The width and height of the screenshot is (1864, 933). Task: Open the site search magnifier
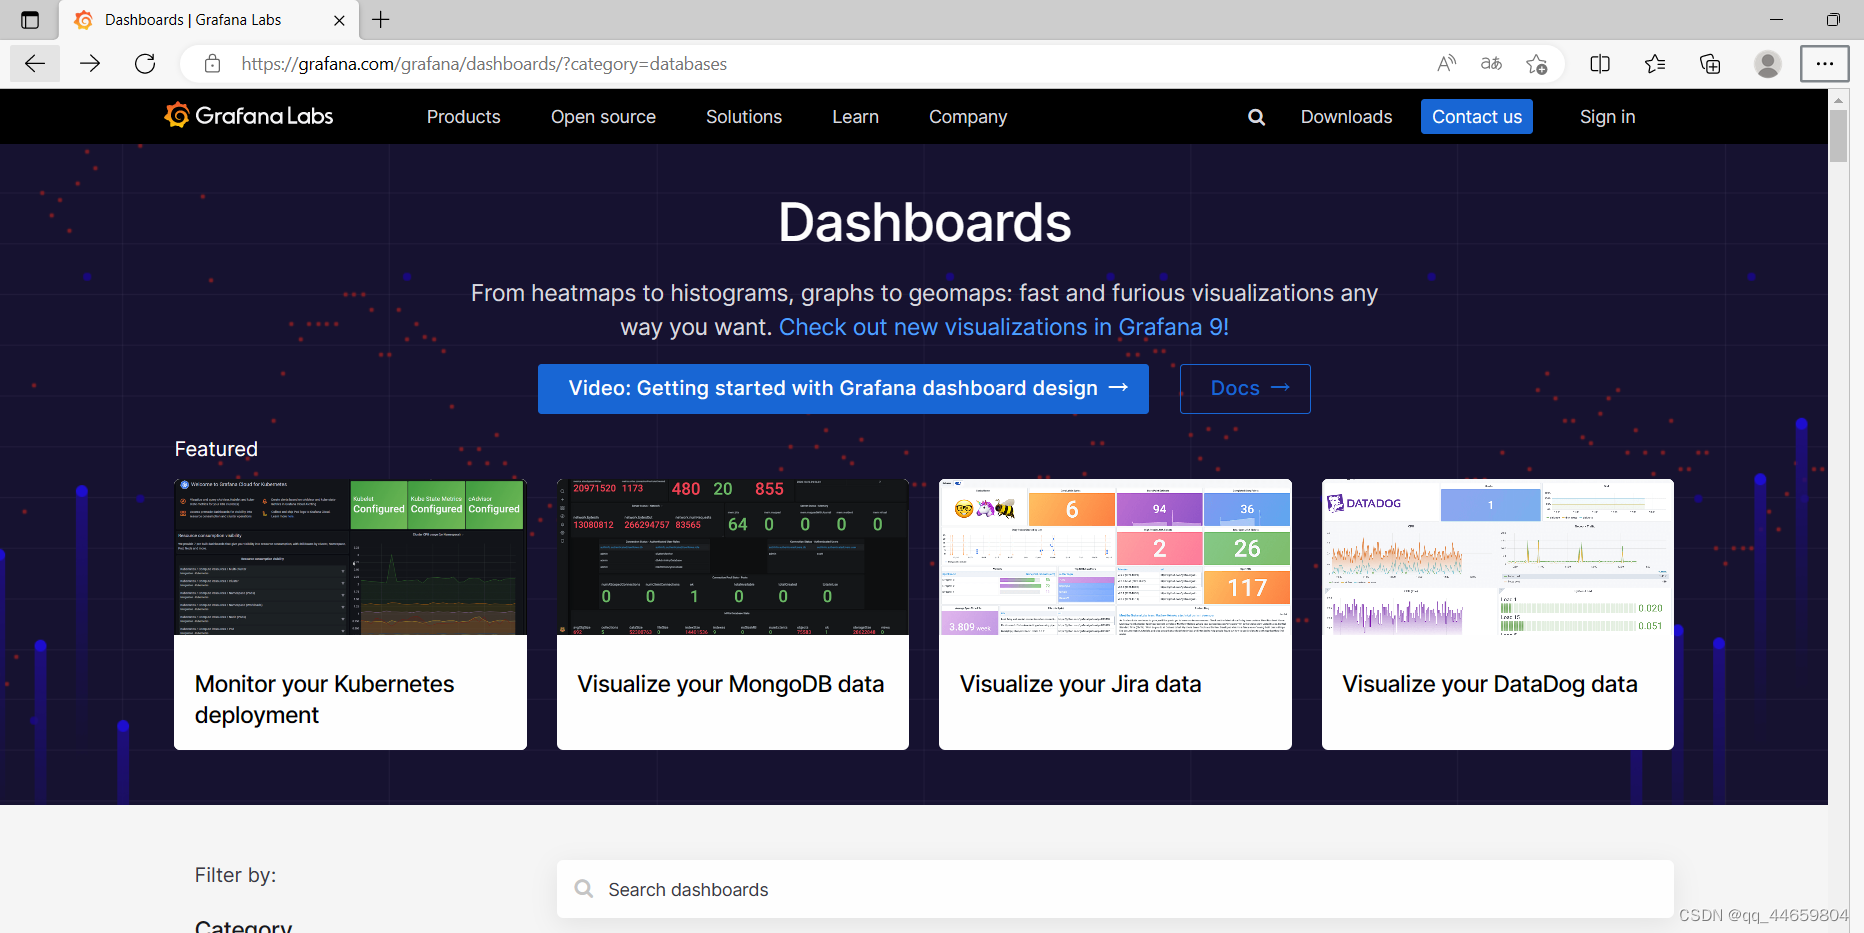[x=1256, y=117]
